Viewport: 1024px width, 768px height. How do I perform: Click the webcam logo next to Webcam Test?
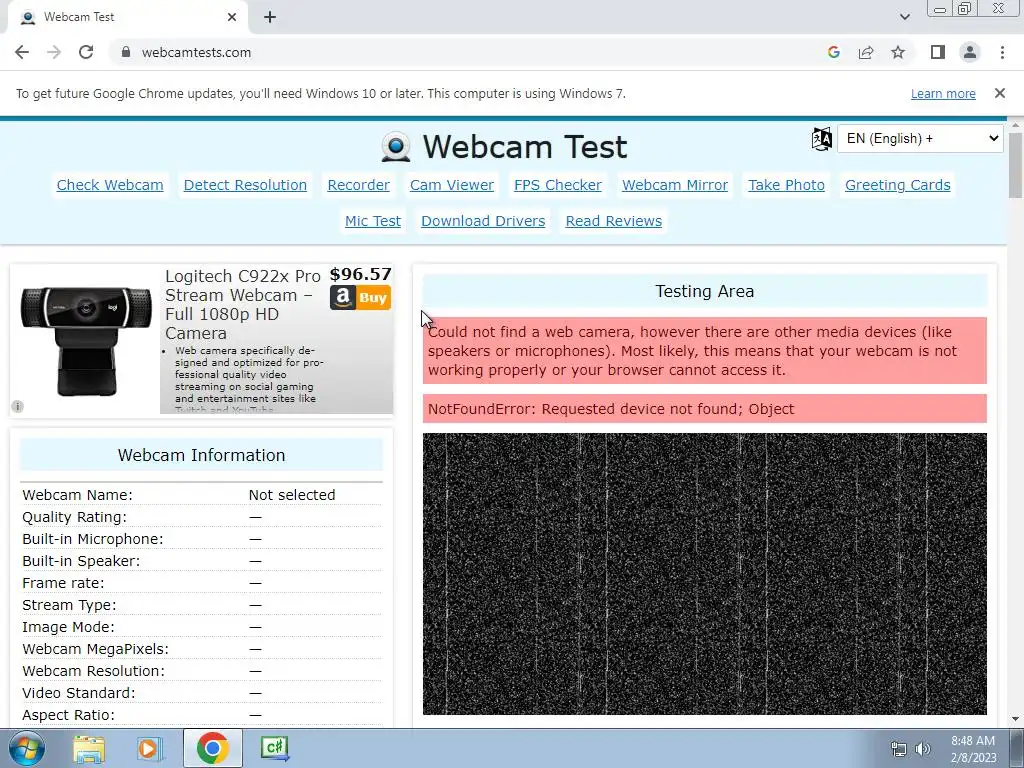[396, 146]
